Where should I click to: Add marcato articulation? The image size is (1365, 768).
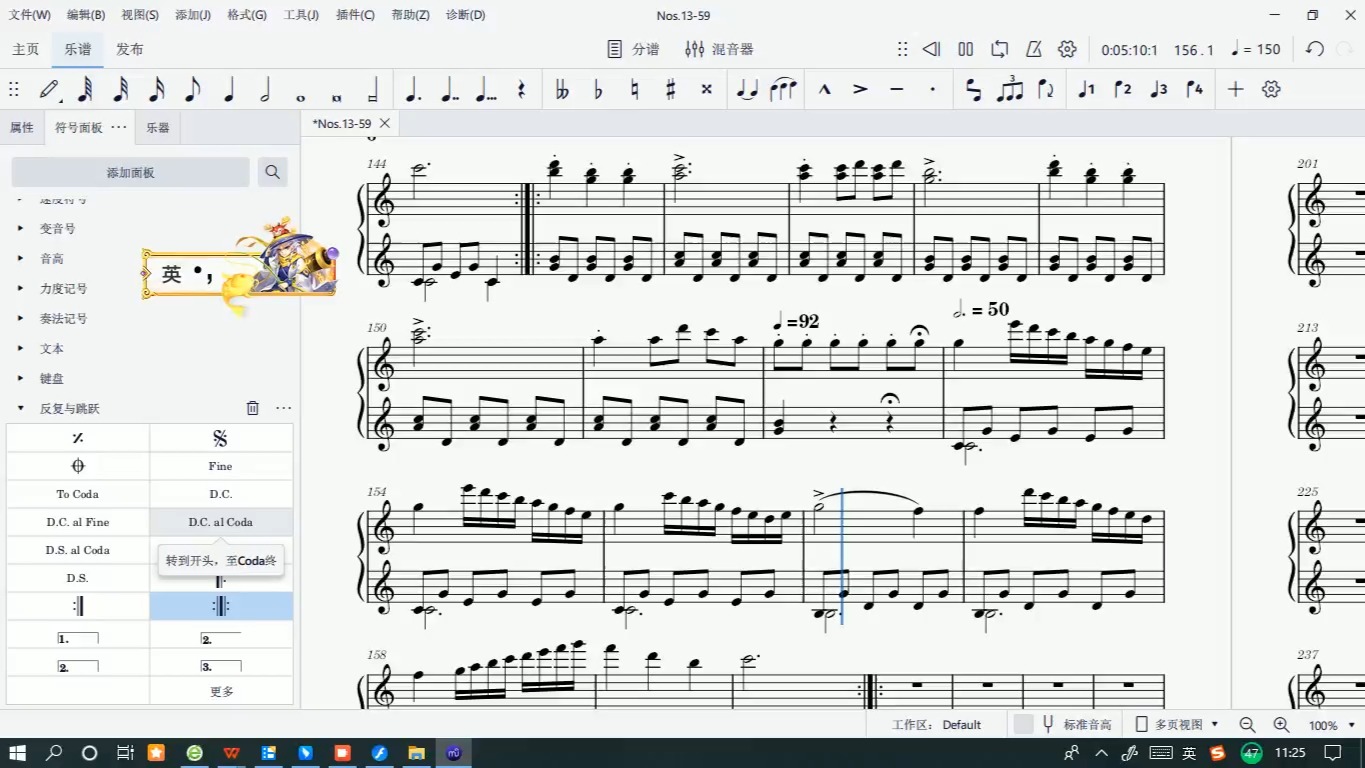coord(824,89)
